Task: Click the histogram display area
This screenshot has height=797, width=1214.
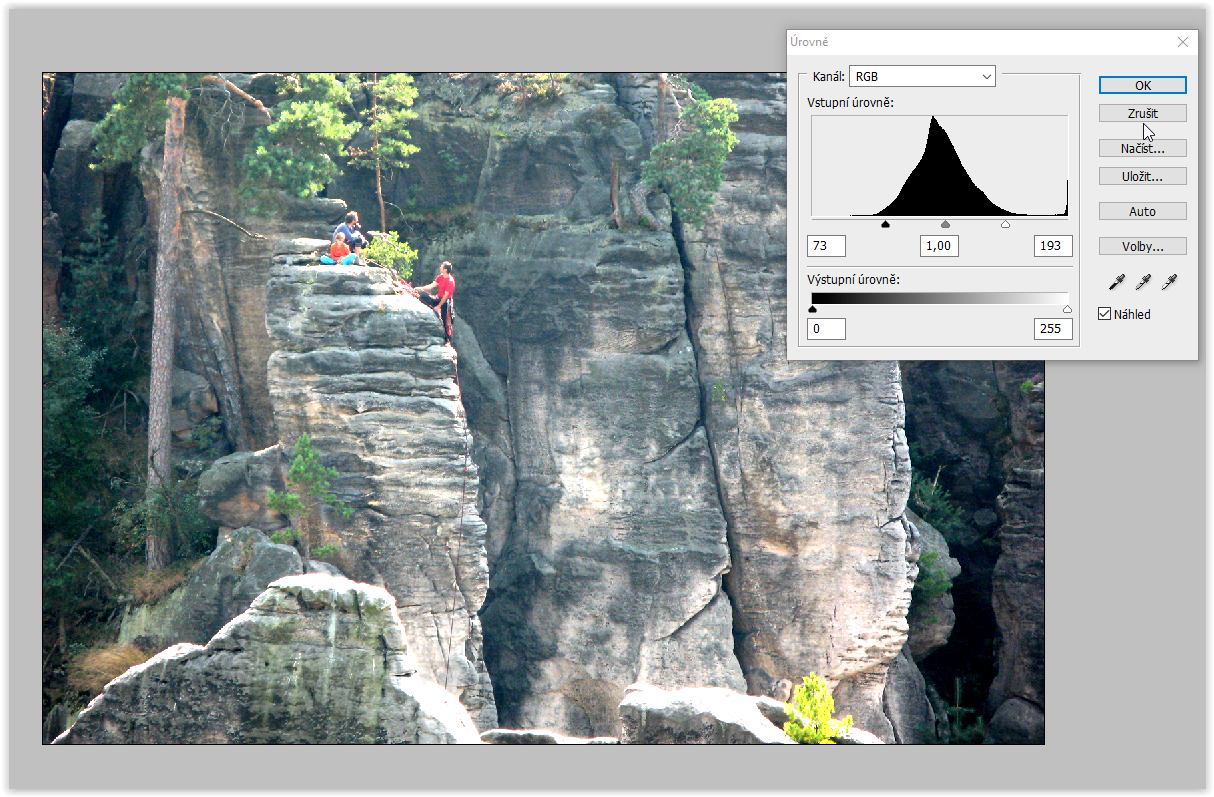Action: coord(939,165)
